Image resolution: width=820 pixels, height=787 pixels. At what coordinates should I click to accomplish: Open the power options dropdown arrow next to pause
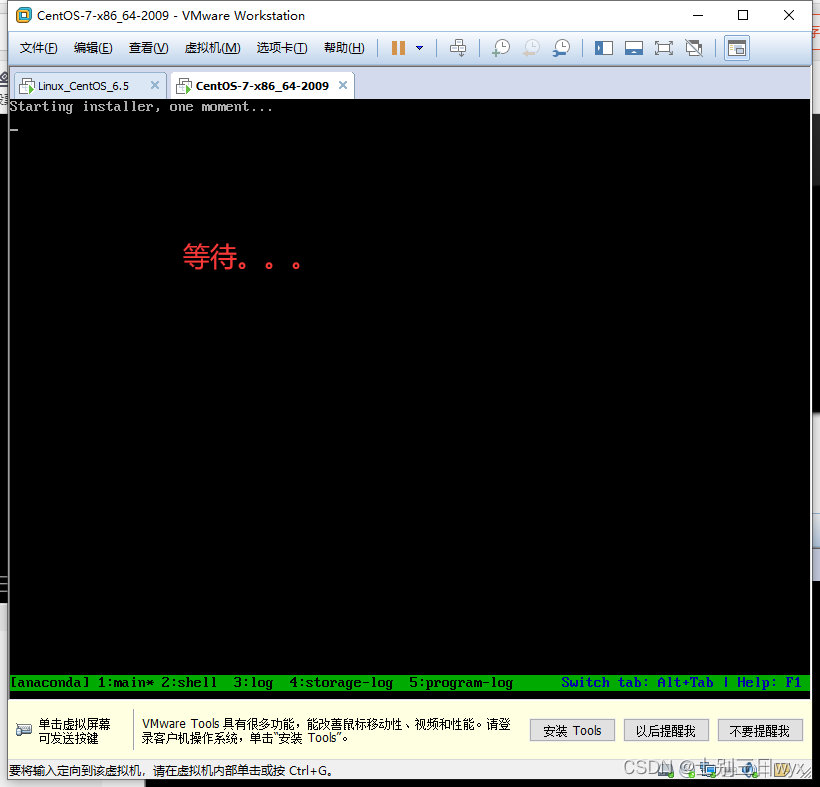point(419,48)
